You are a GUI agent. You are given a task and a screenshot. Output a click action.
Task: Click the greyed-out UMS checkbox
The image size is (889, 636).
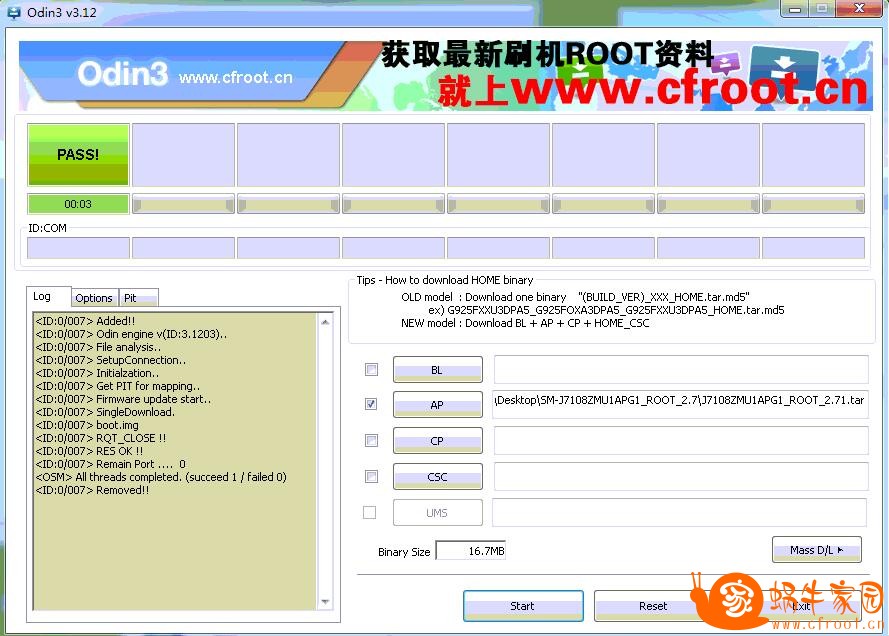click(x=369, y=512)
